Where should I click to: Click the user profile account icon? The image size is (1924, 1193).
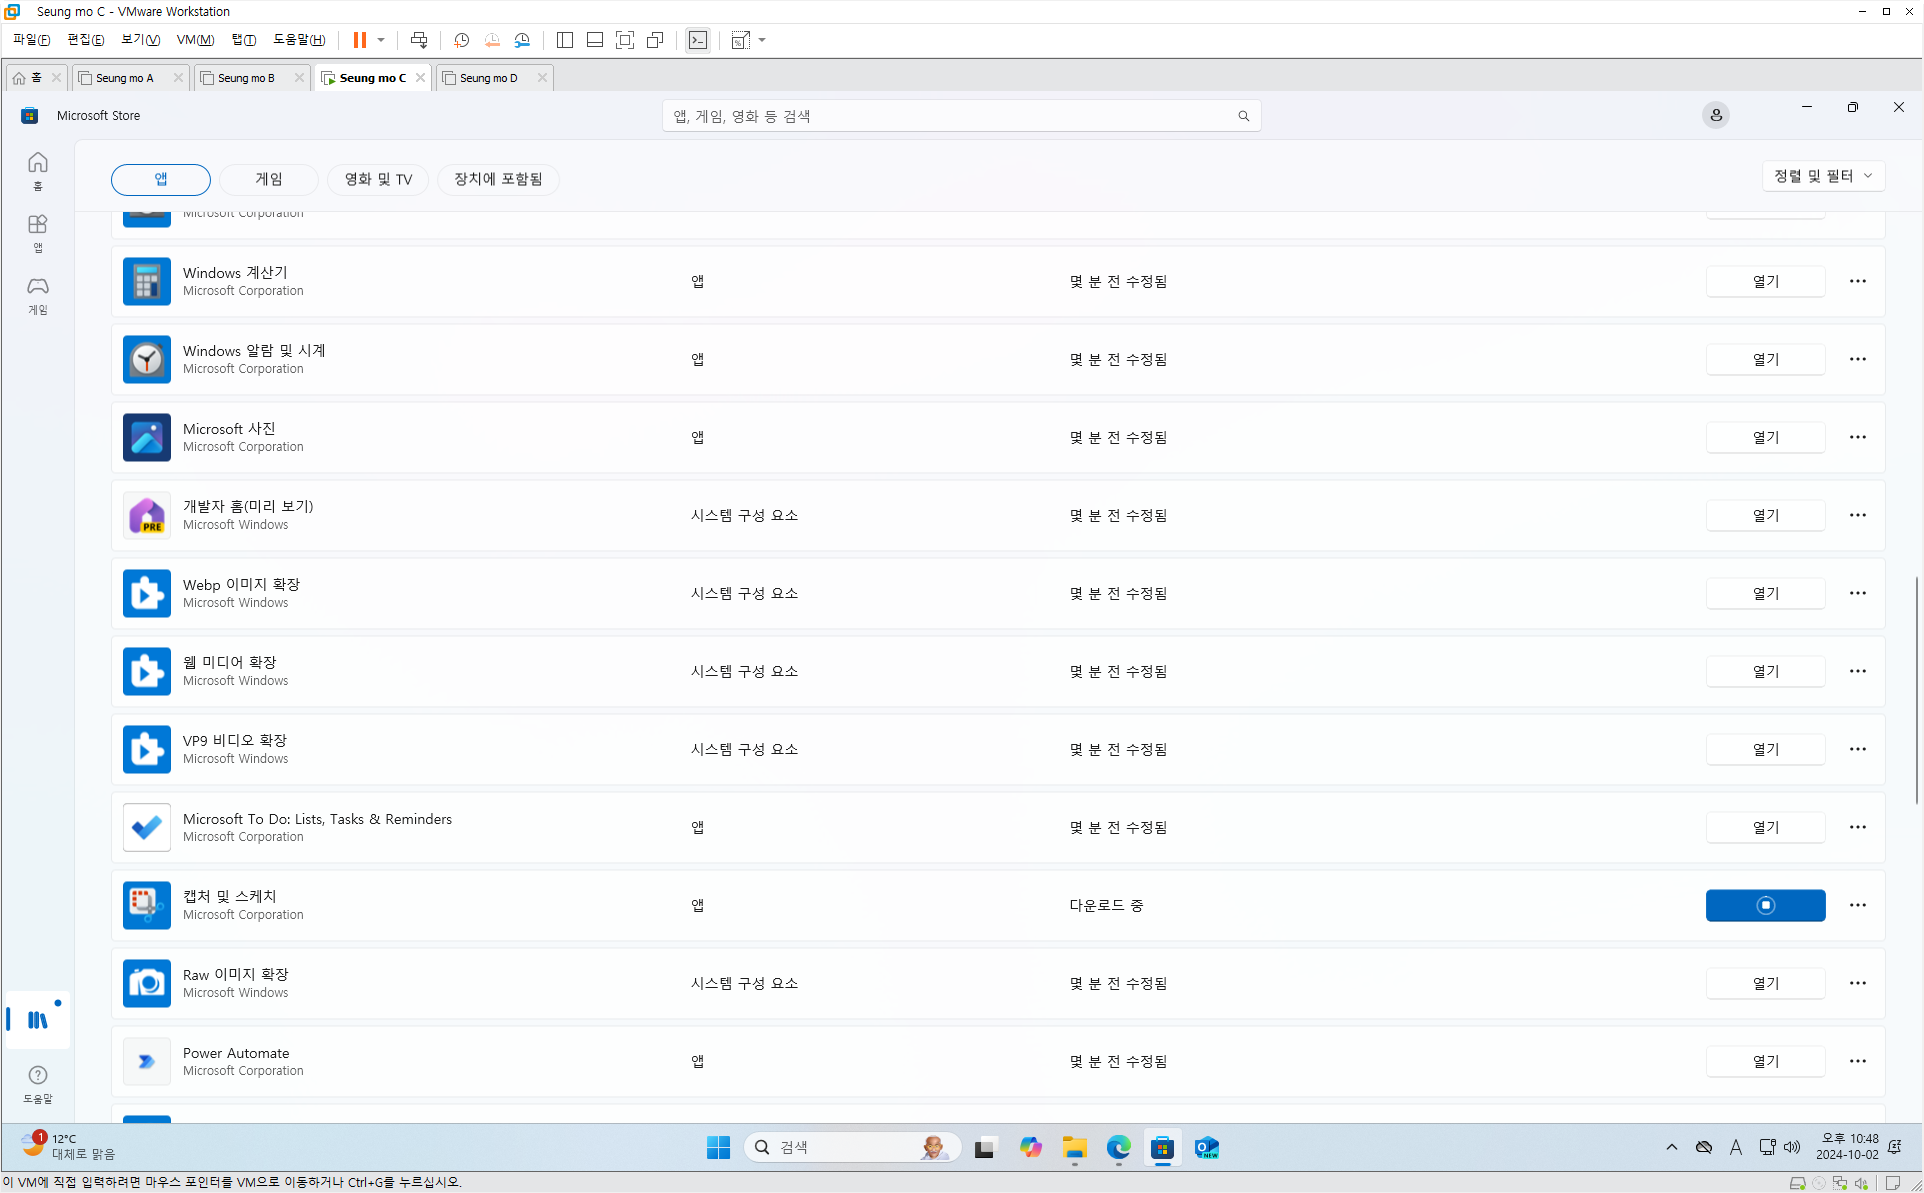[x=1715, y=115]
